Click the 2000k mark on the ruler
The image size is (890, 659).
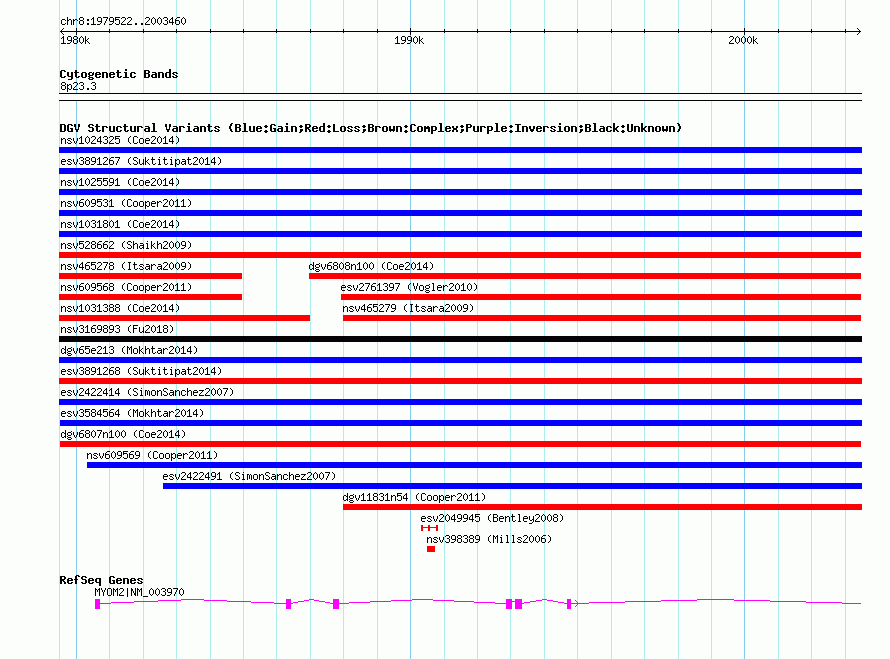click(743, 40)
